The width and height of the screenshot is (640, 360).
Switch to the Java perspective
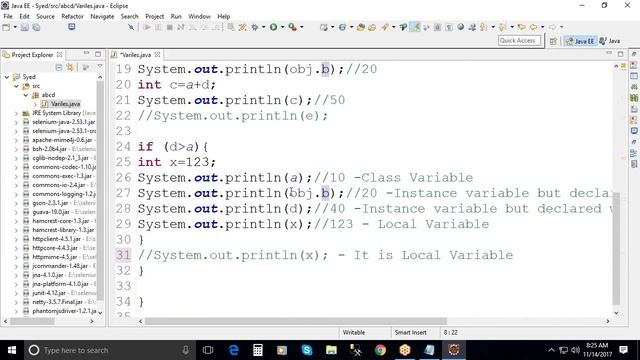[x=610, y=41]
